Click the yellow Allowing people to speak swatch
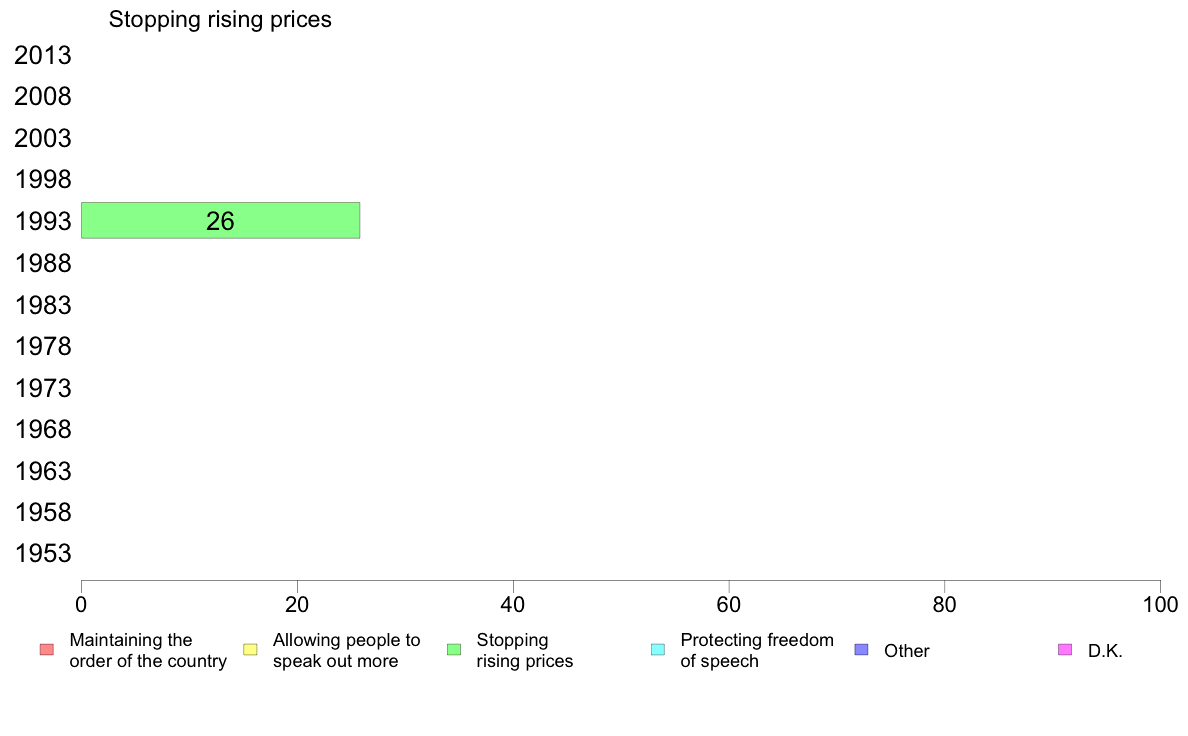Viewport: 1188px width, 736px height. click(250, 650)
